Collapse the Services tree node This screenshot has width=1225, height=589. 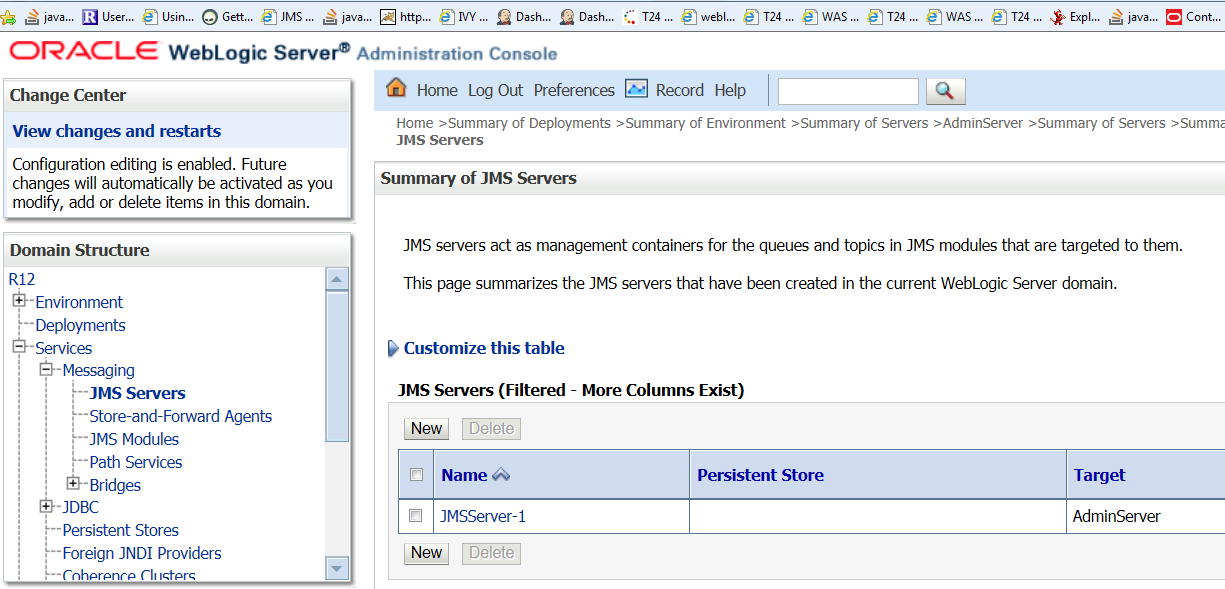(19, 347)
